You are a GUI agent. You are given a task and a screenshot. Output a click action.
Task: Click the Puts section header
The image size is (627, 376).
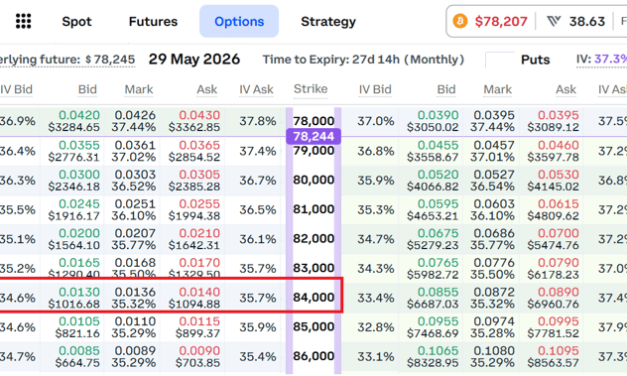535,60
